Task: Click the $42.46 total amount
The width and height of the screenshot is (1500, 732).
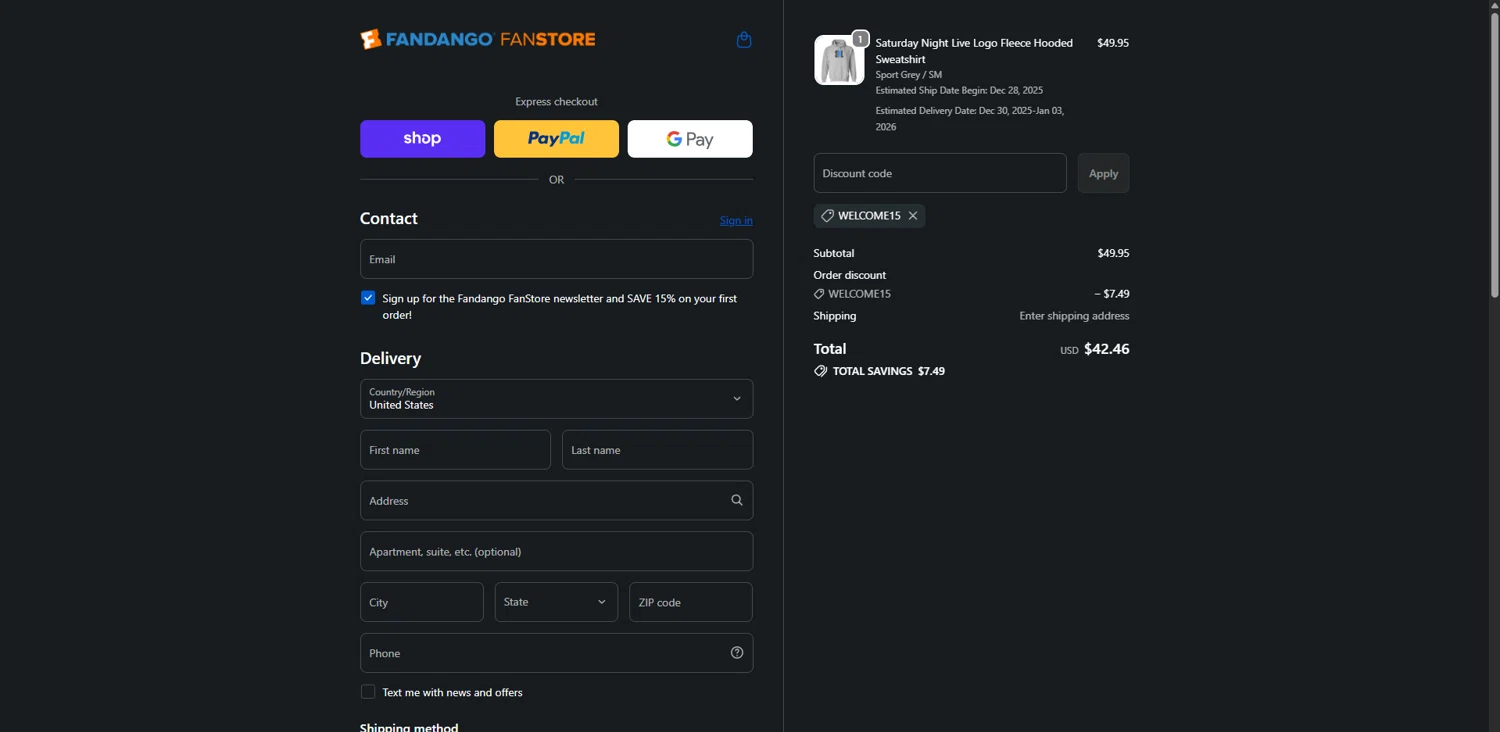Action: point(1107,349)
